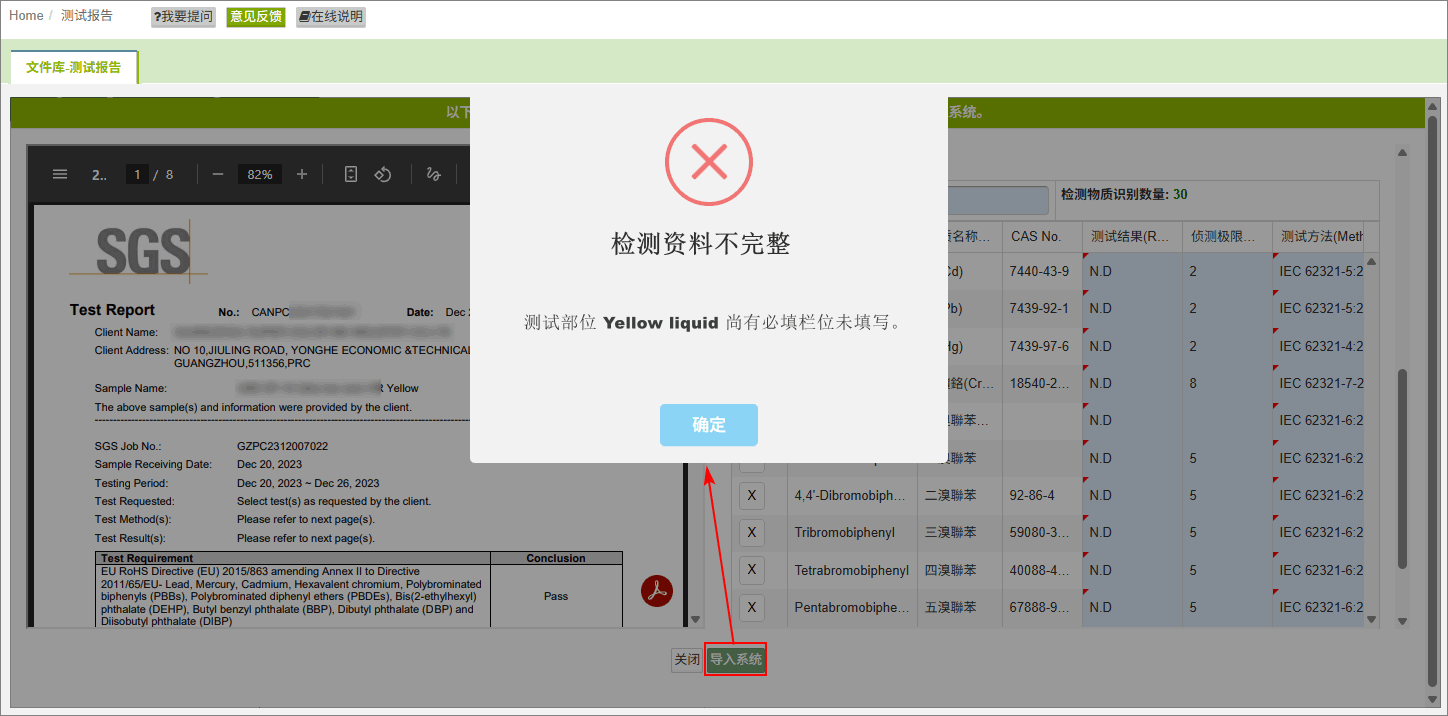1448x716 pixels.
Task: Click the PDF page number field
Action: 137,174
